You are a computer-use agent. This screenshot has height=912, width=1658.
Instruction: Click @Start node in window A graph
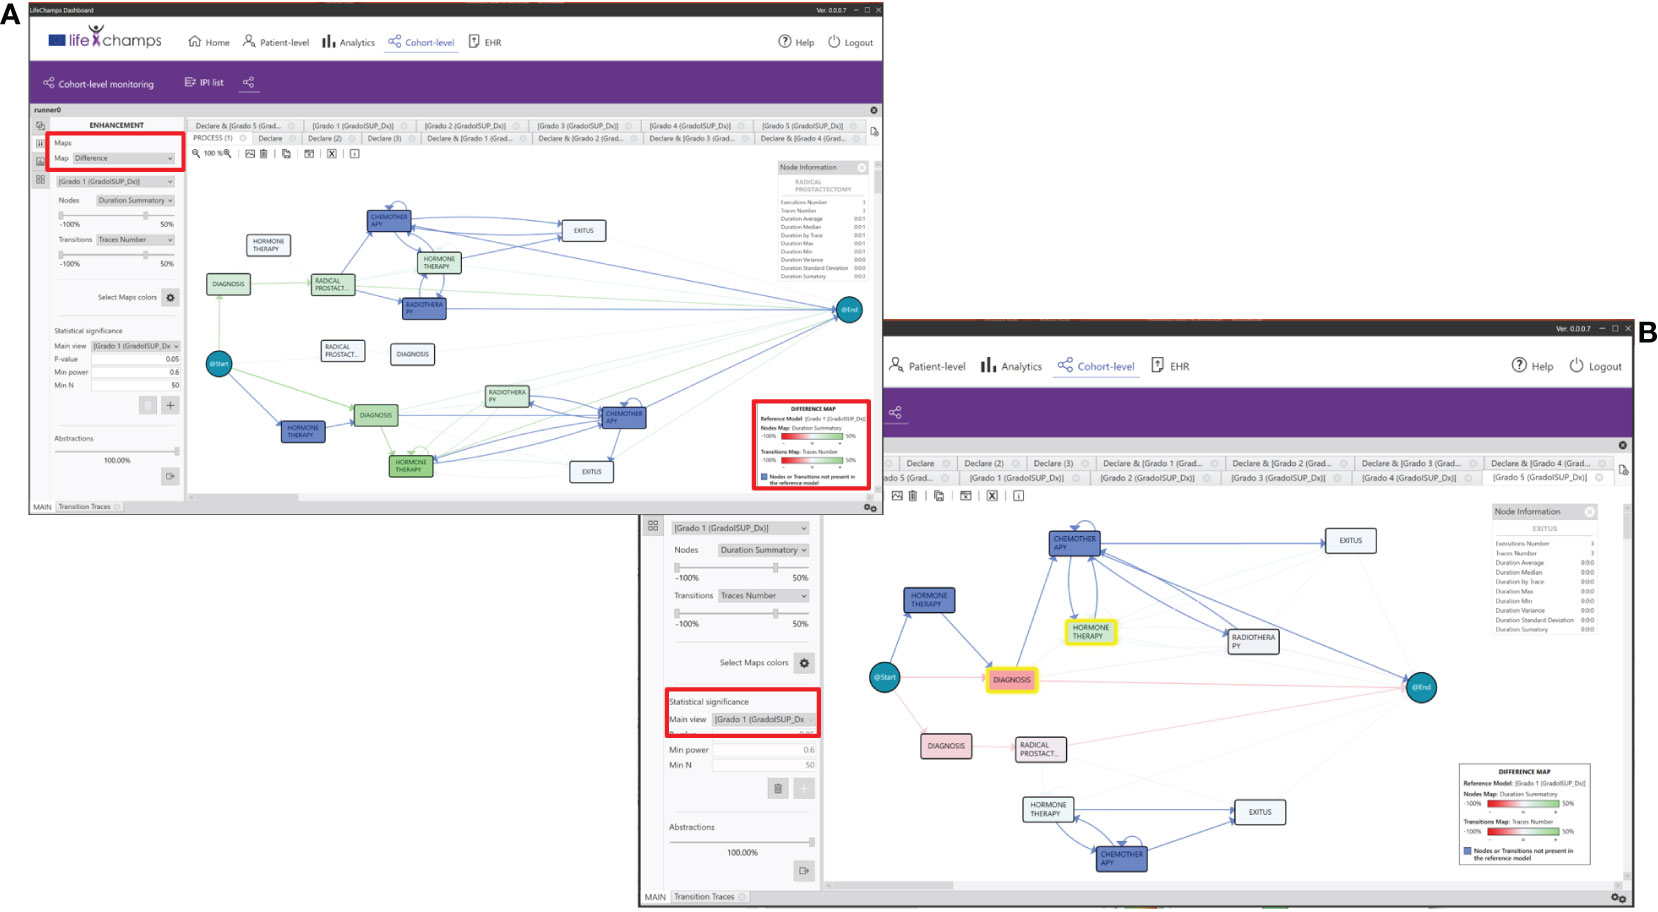pyautogui.click(x=218, y=363)
